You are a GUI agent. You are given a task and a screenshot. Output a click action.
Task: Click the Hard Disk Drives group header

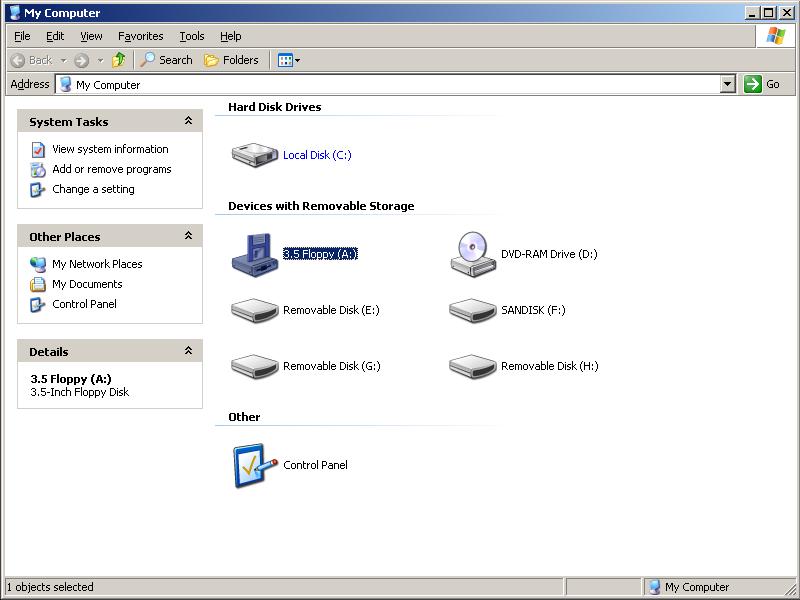274,107
